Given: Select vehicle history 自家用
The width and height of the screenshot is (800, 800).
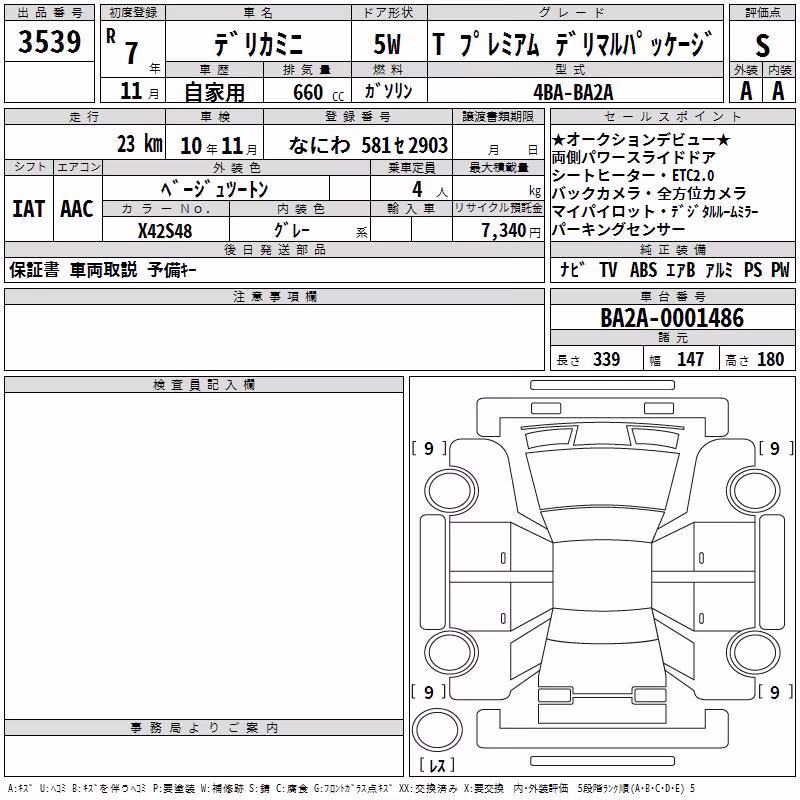Looking at the screenshot, I should [214, 92].
